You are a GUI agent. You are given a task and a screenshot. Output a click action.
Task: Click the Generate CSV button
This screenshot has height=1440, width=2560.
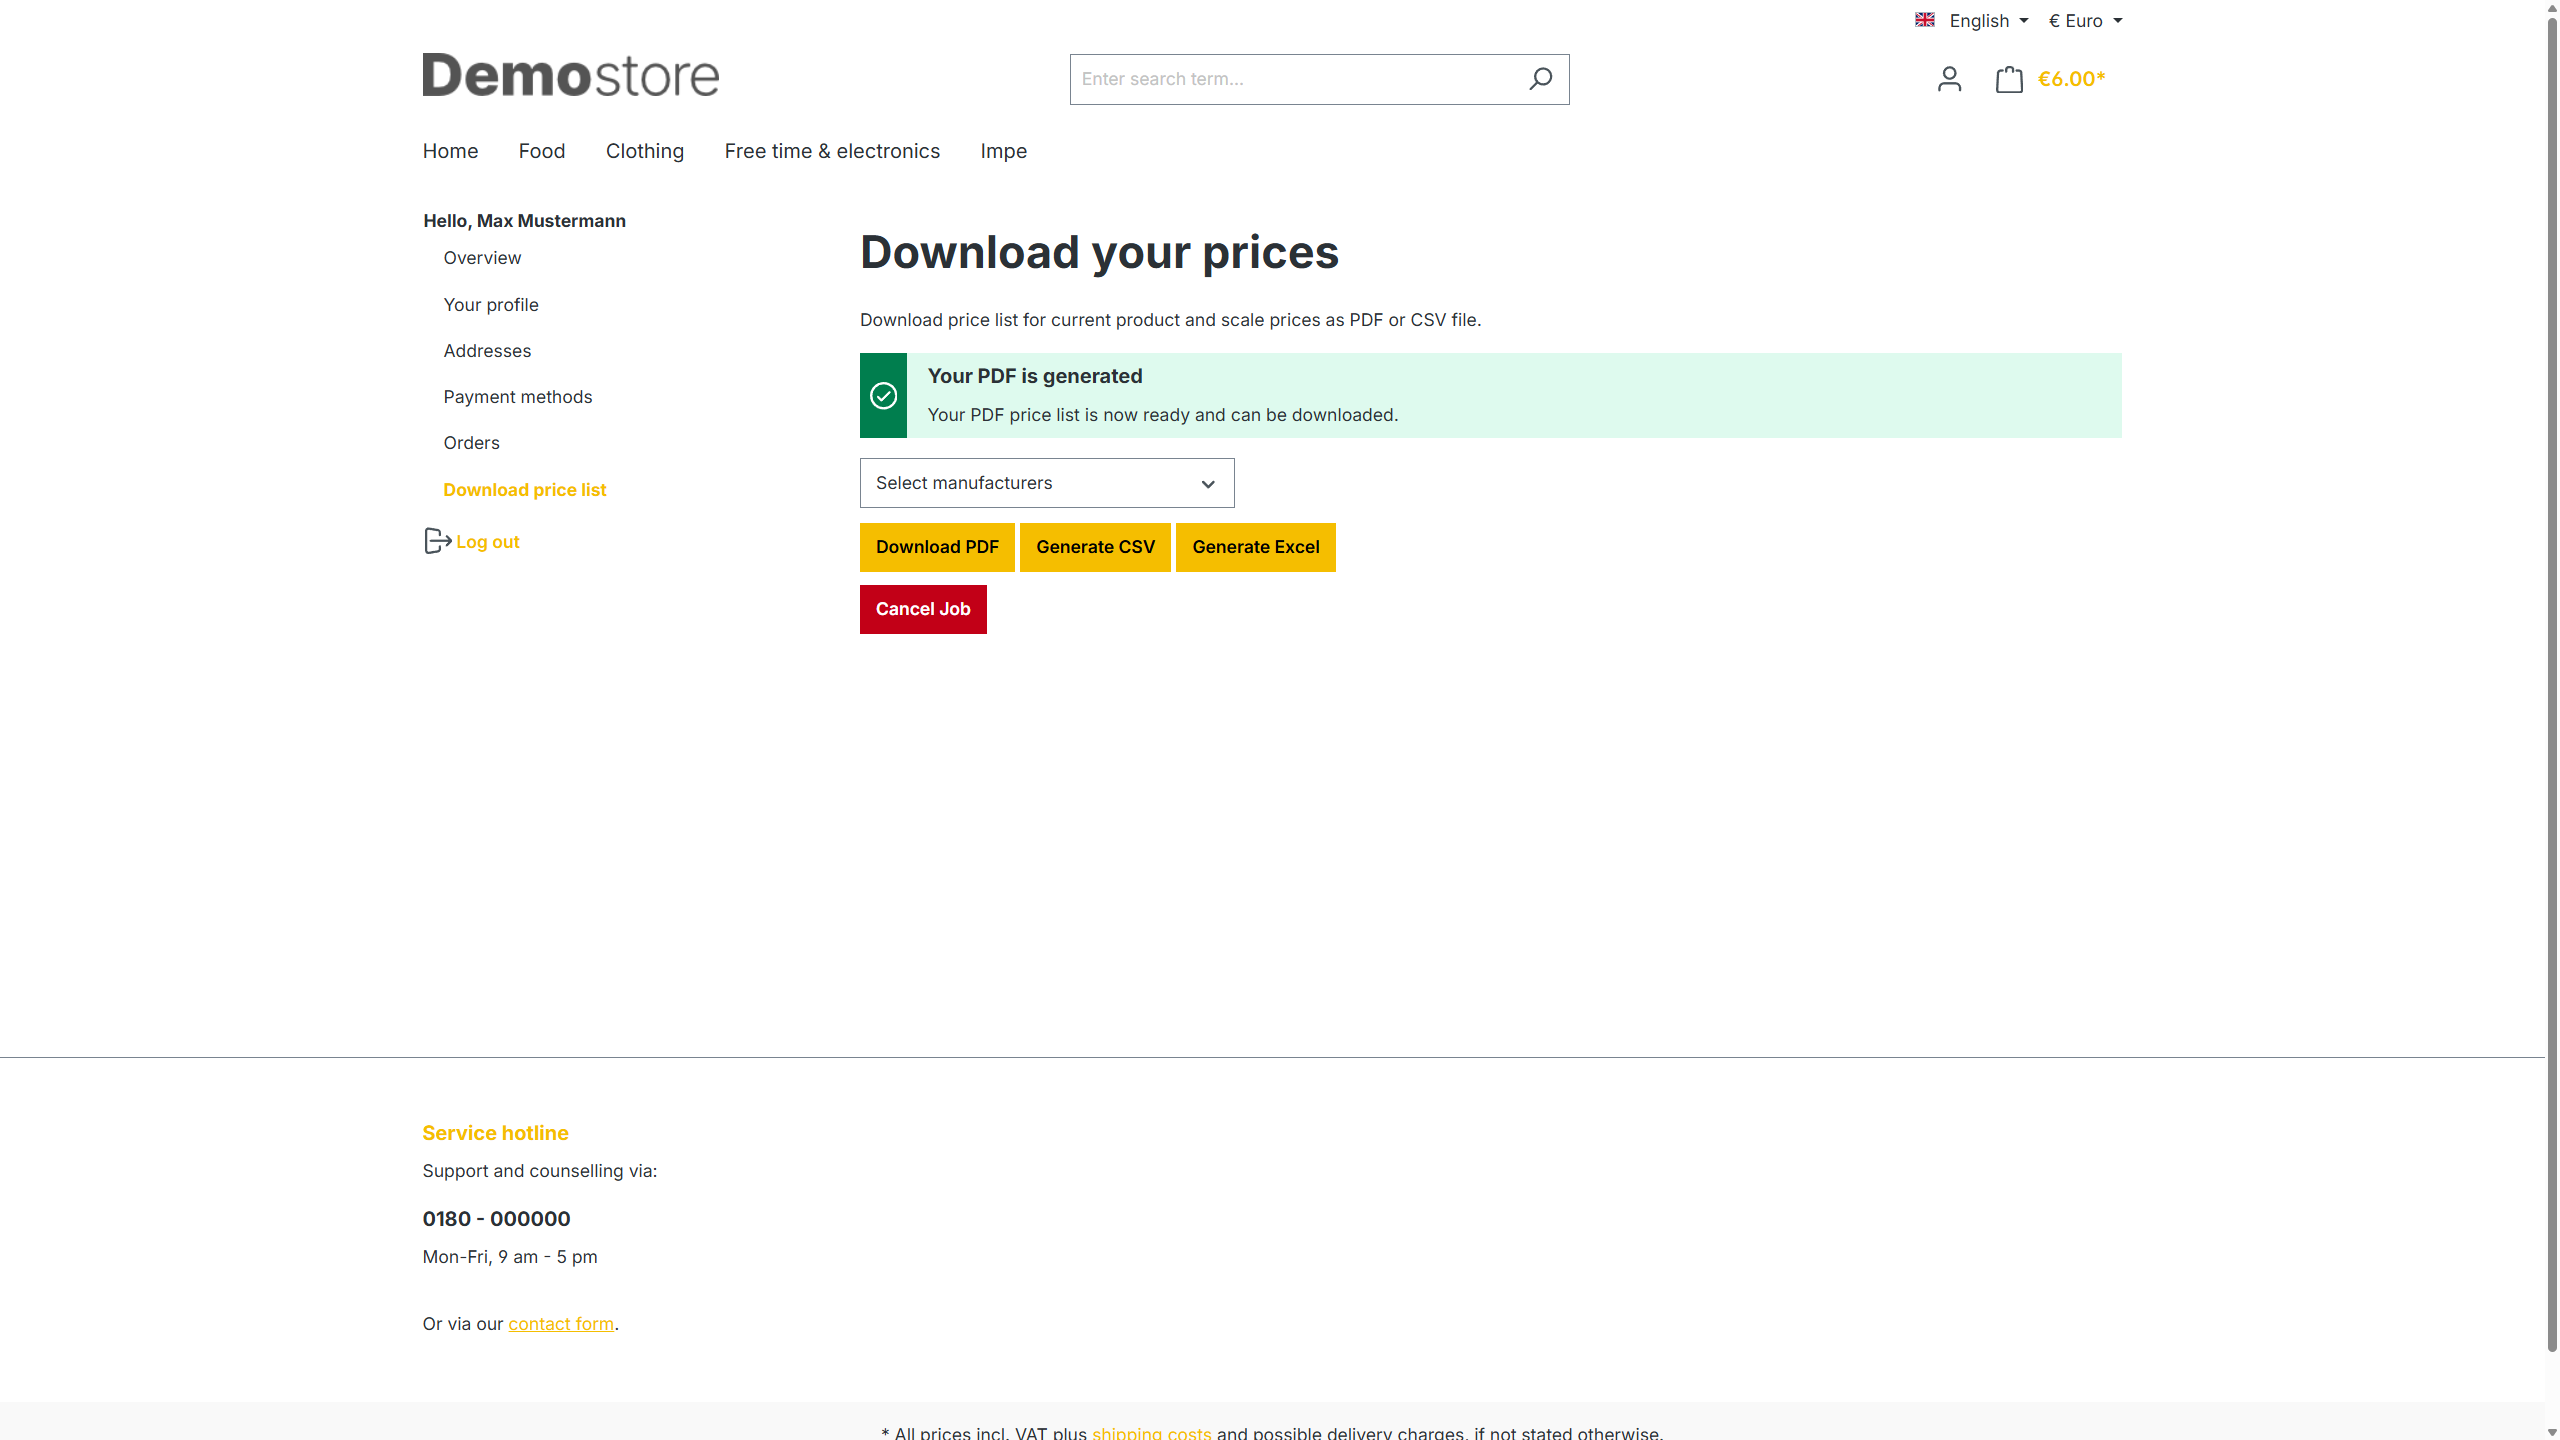pyautogui.click(x=1095, y=547)
